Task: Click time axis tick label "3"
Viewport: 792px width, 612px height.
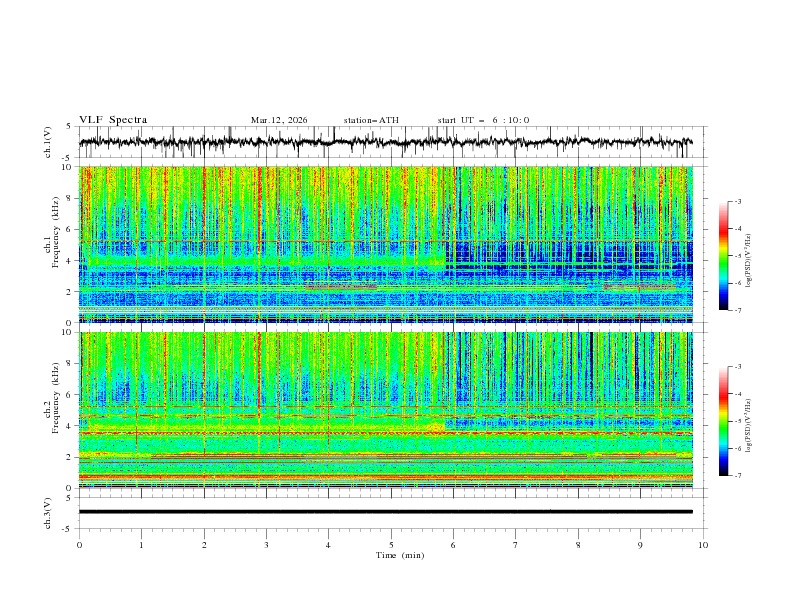Action: click(x=266, y=545)
